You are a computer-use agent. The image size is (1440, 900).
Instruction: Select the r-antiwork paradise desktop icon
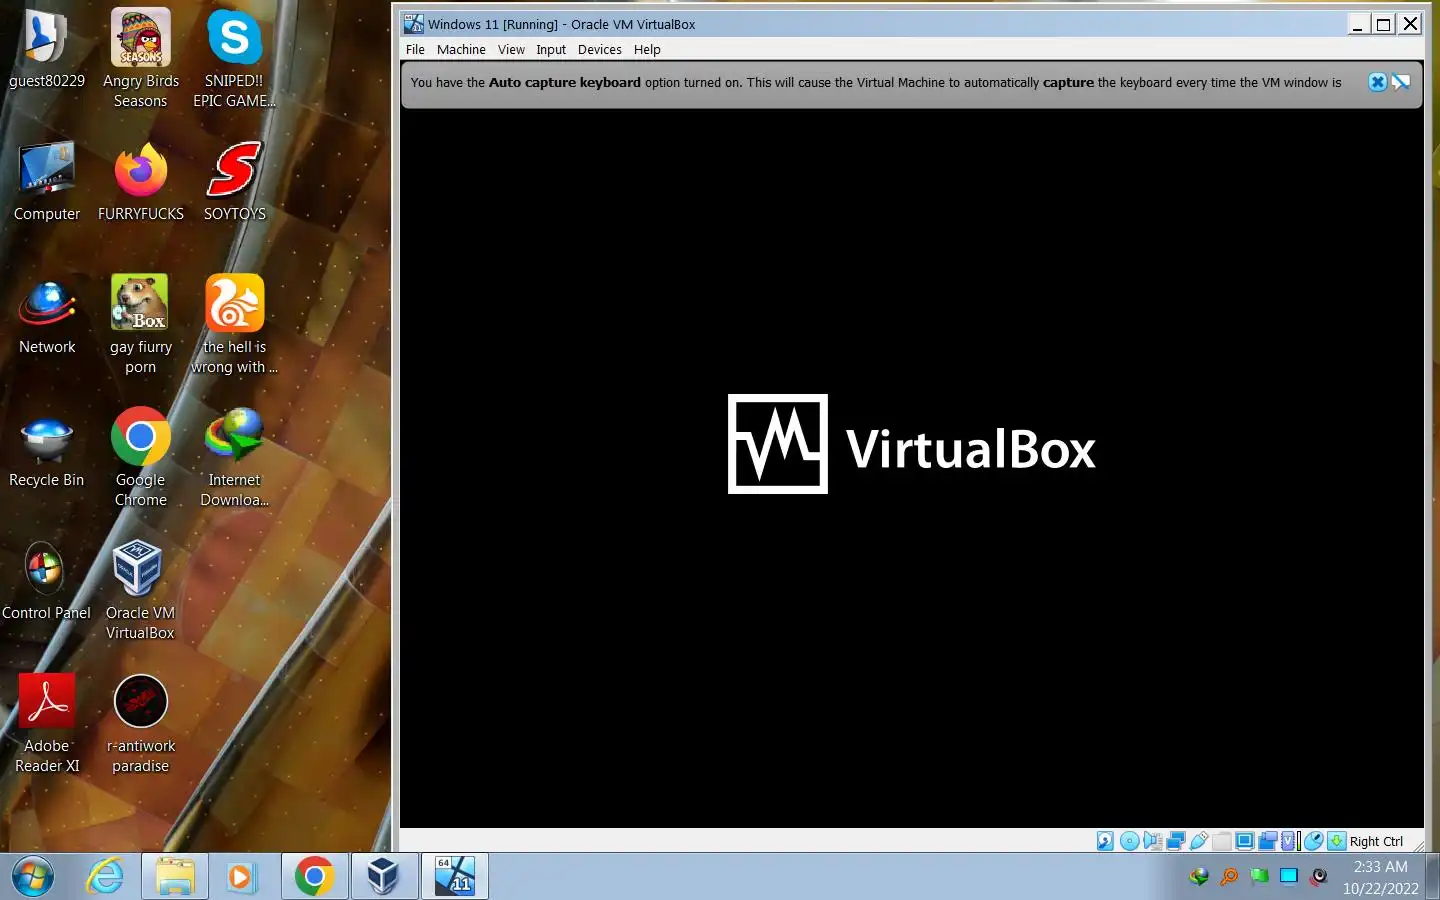coord(140,723)
